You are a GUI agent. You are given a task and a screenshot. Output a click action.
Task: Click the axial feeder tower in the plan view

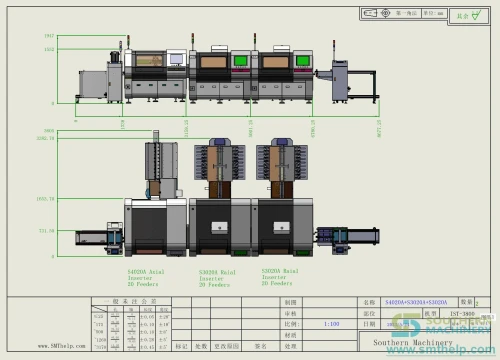point(161,165)
